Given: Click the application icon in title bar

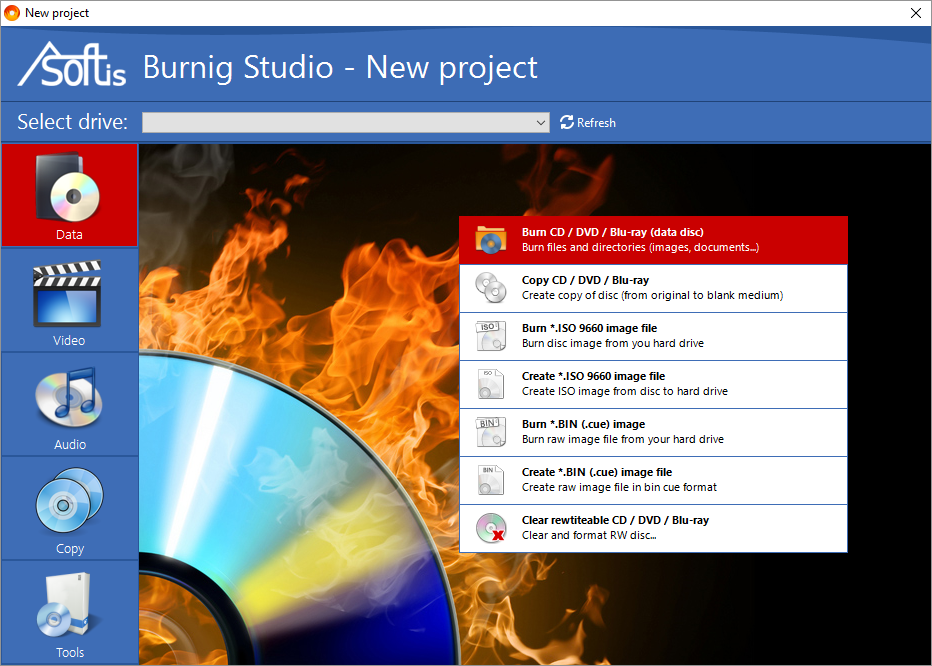Looking at the screenshot, I should pyautogui.click(x=13, y=13).
